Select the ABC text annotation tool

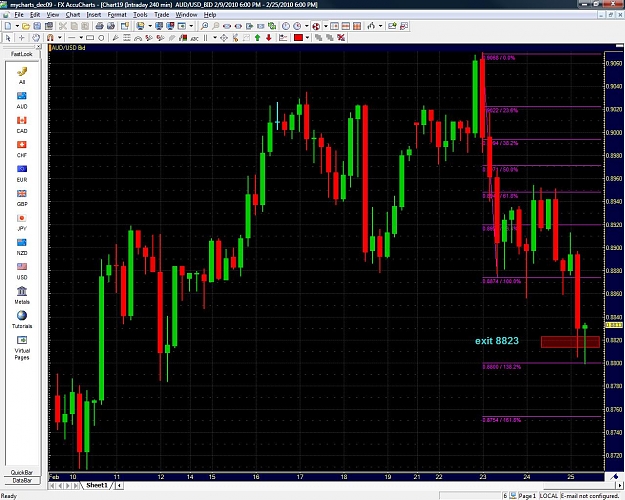pyautogui.click(x=194, y=38)
